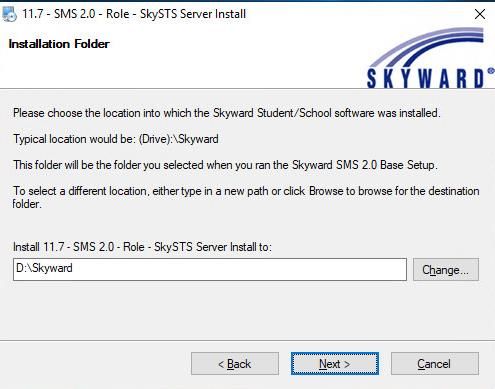This screenshot has height=389, width=495.
Task: Click the "Installation Folder" heading
Action: pos(59,44)
